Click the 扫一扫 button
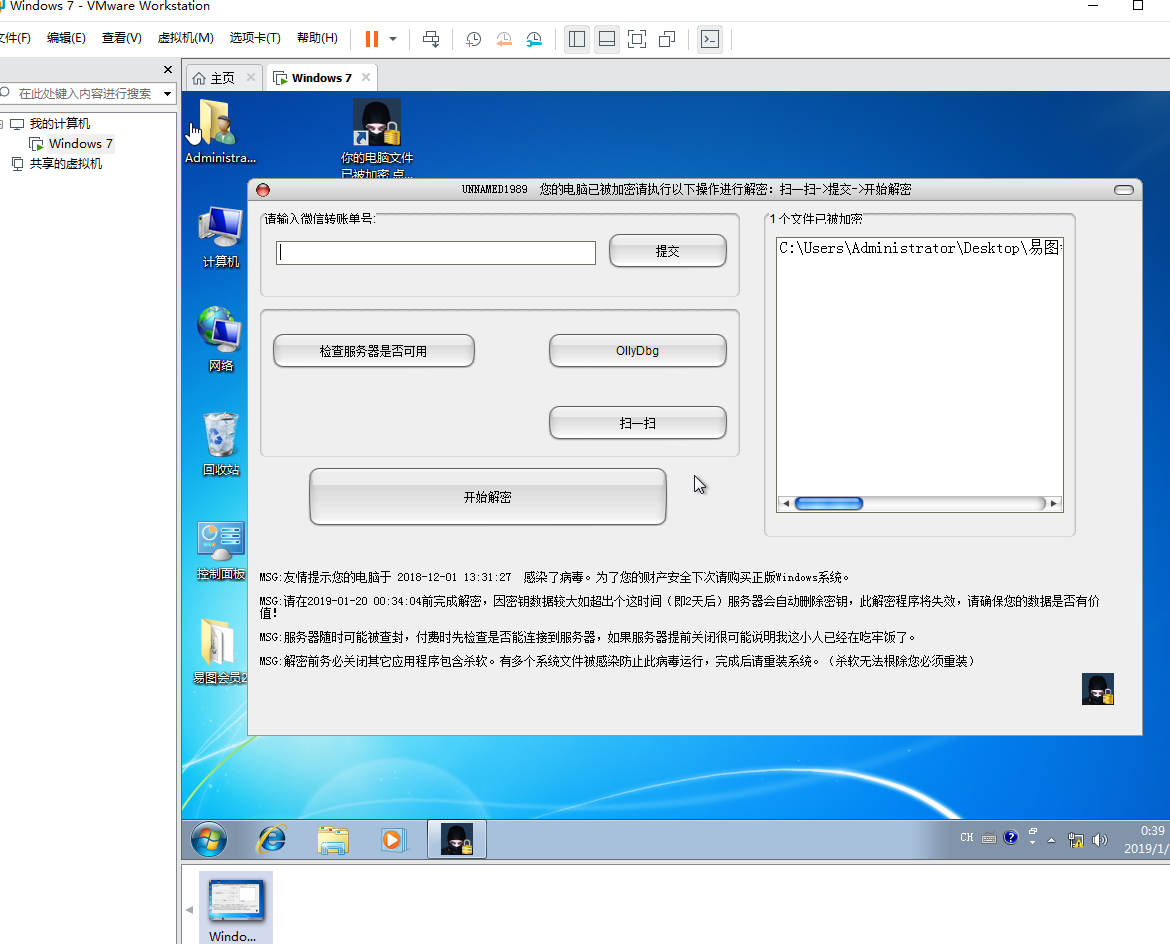 (x=638, y=423)
